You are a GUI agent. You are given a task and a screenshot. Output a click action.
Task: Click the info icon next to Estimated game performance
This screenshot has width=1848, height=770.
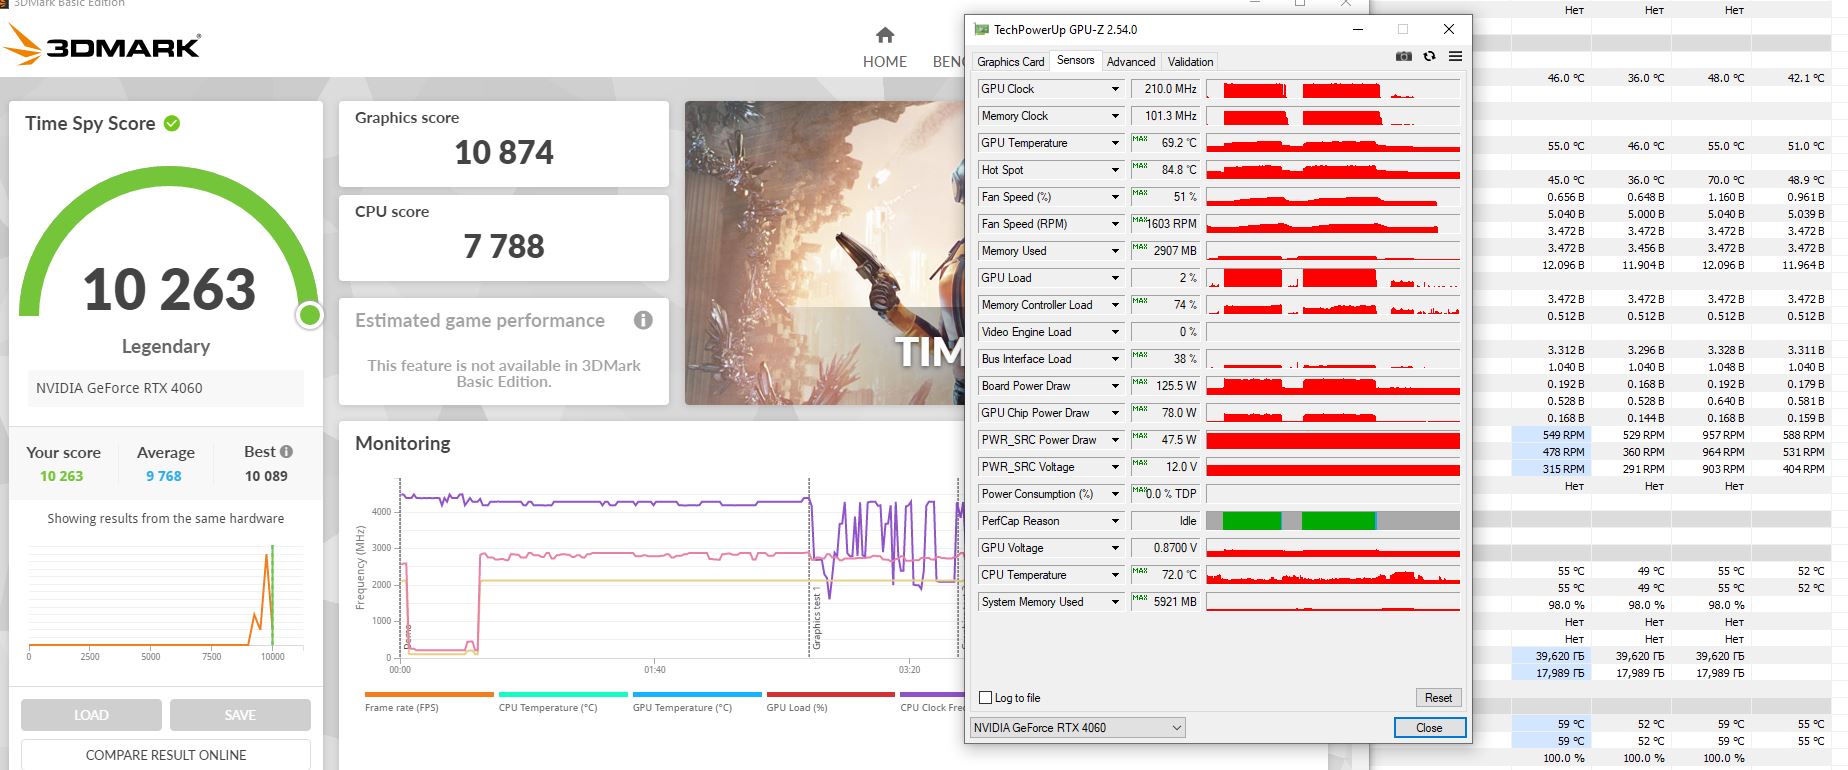tap(643, 320)
